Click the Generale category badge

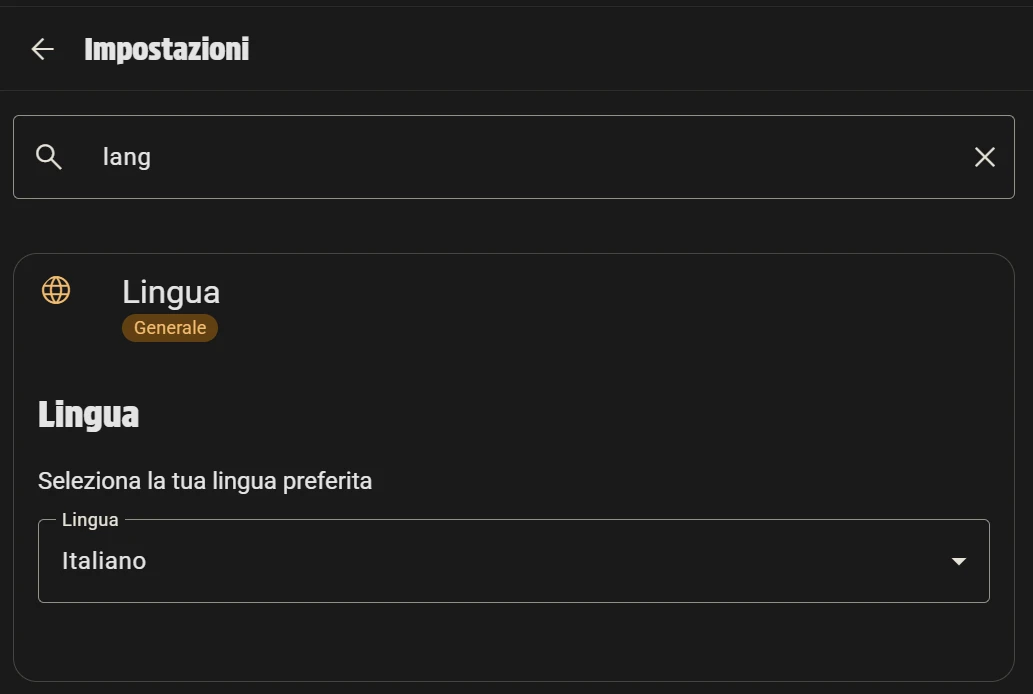(170, 328)
